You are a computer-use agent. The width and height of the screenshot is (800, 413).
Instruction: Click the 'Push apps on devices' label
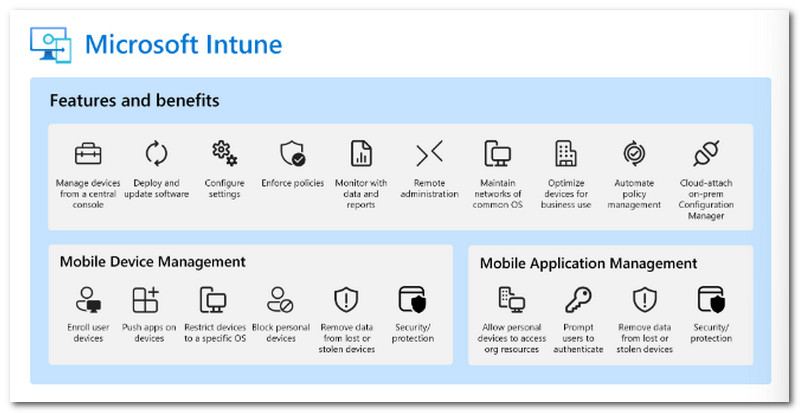tap(149, 333)
